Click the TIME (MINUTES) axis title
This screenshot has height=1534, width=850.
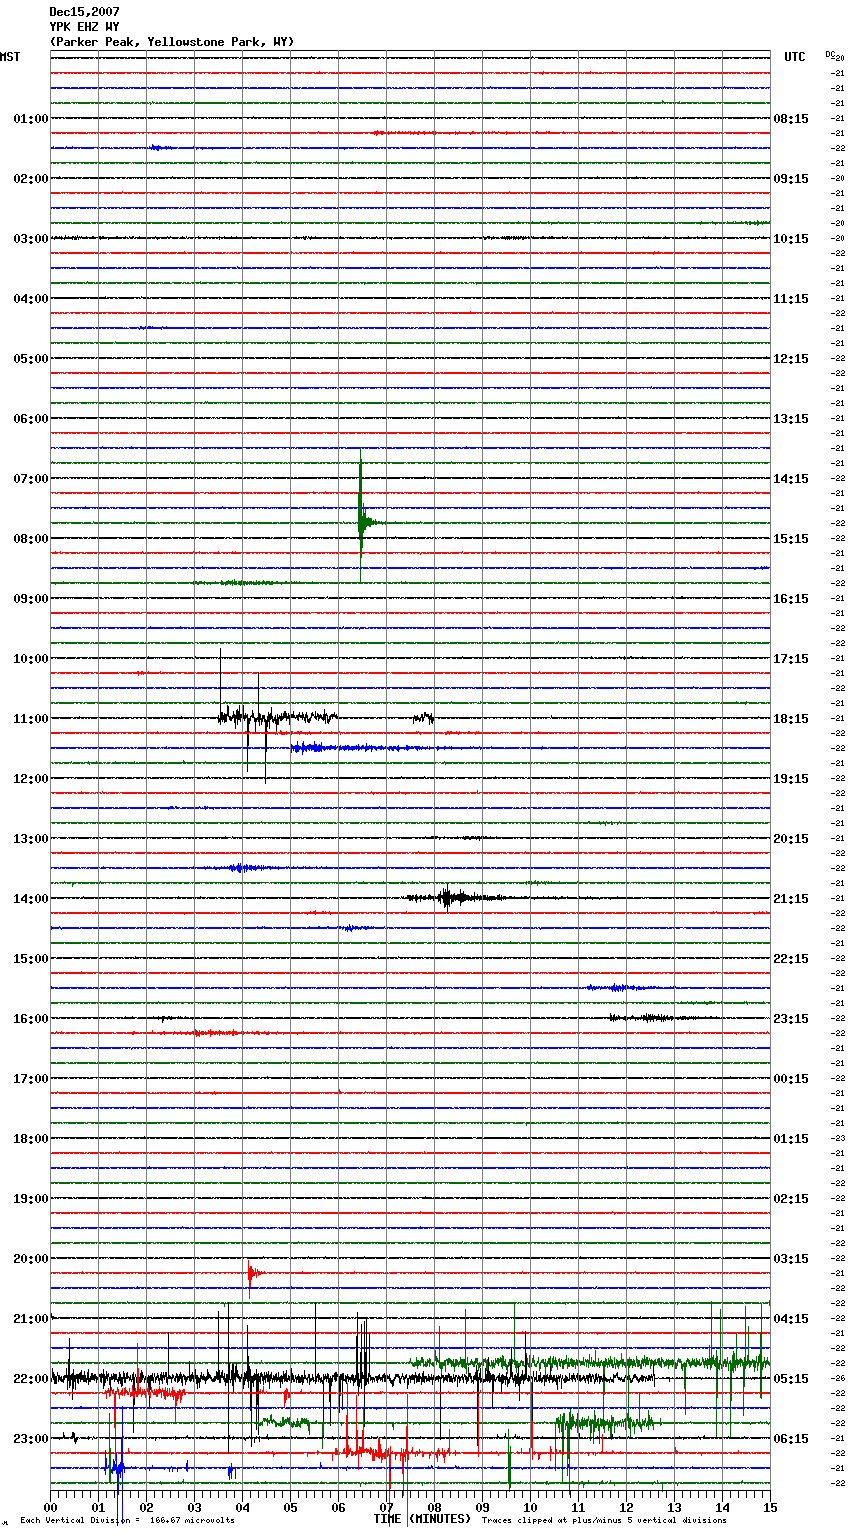[422, 1519]
